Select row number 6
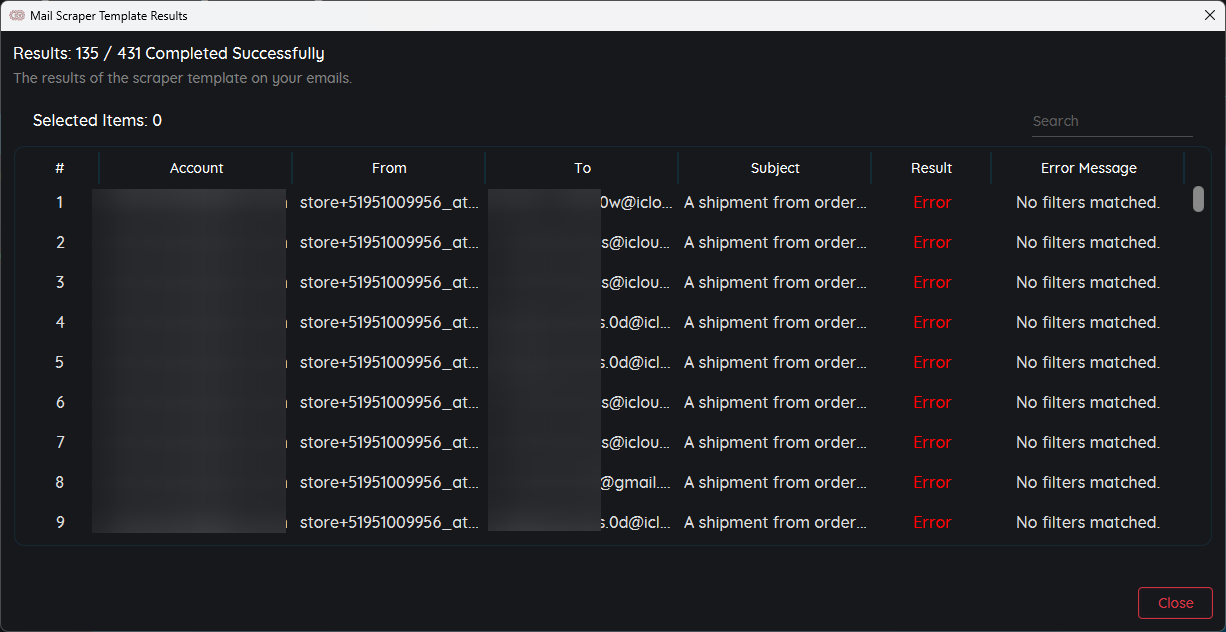 59,402
